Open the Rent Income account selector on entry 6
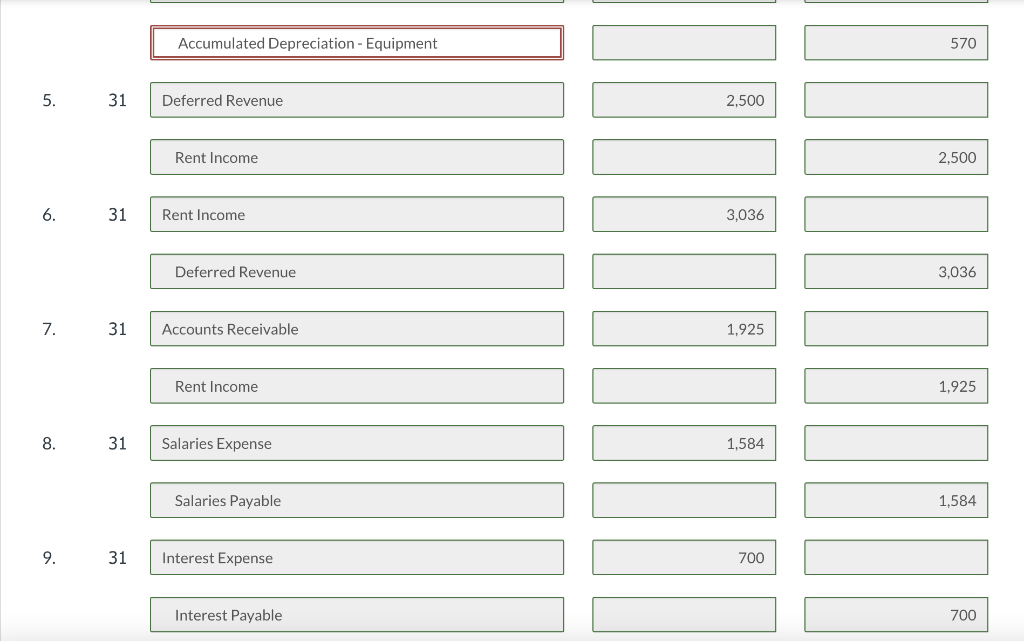Viewport: 1024px width, 641px height. coord(356,214)
